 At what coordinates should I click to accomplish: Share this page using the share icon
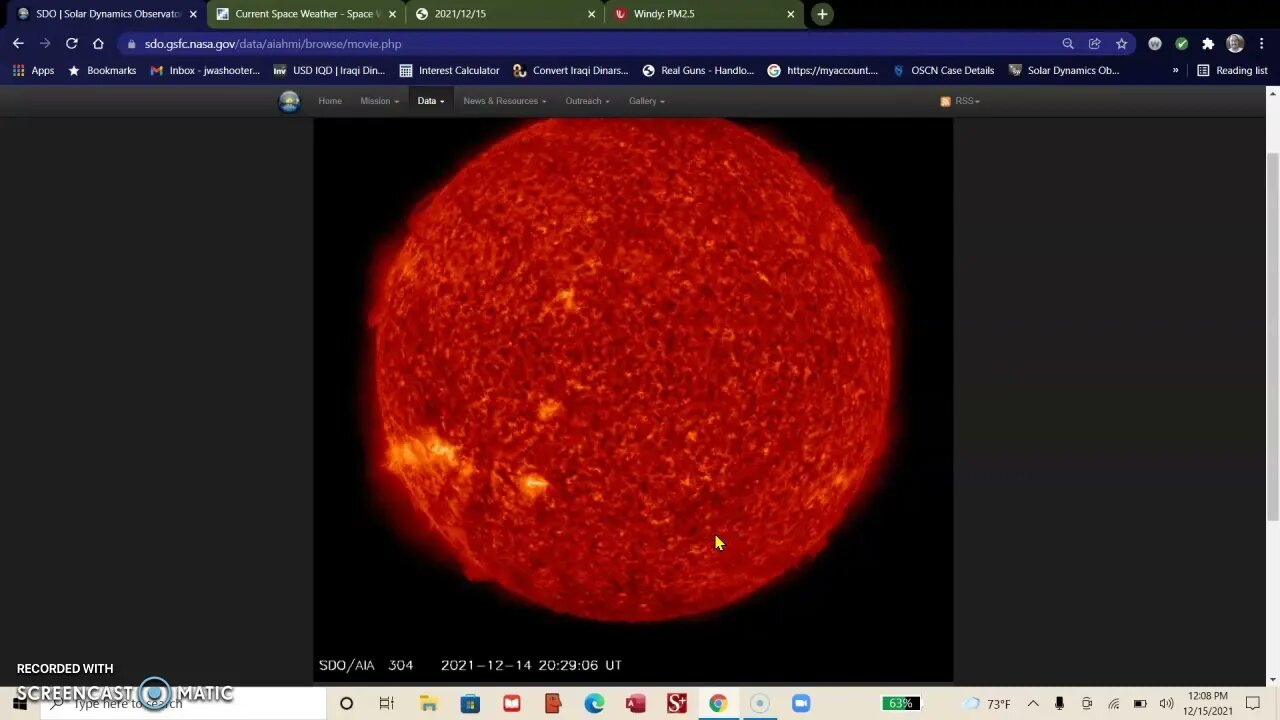[1095, 44]
